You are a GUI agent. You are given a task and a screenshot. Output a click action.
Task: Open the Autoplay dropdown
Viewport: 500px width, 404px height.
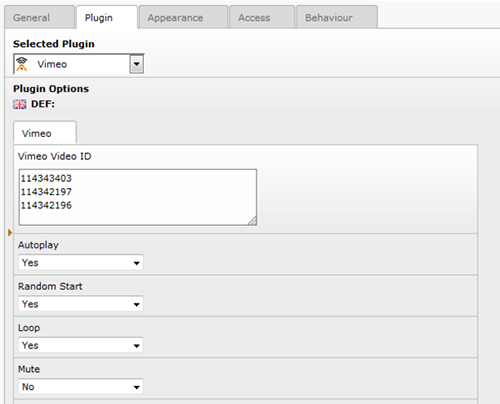[81, 263]
